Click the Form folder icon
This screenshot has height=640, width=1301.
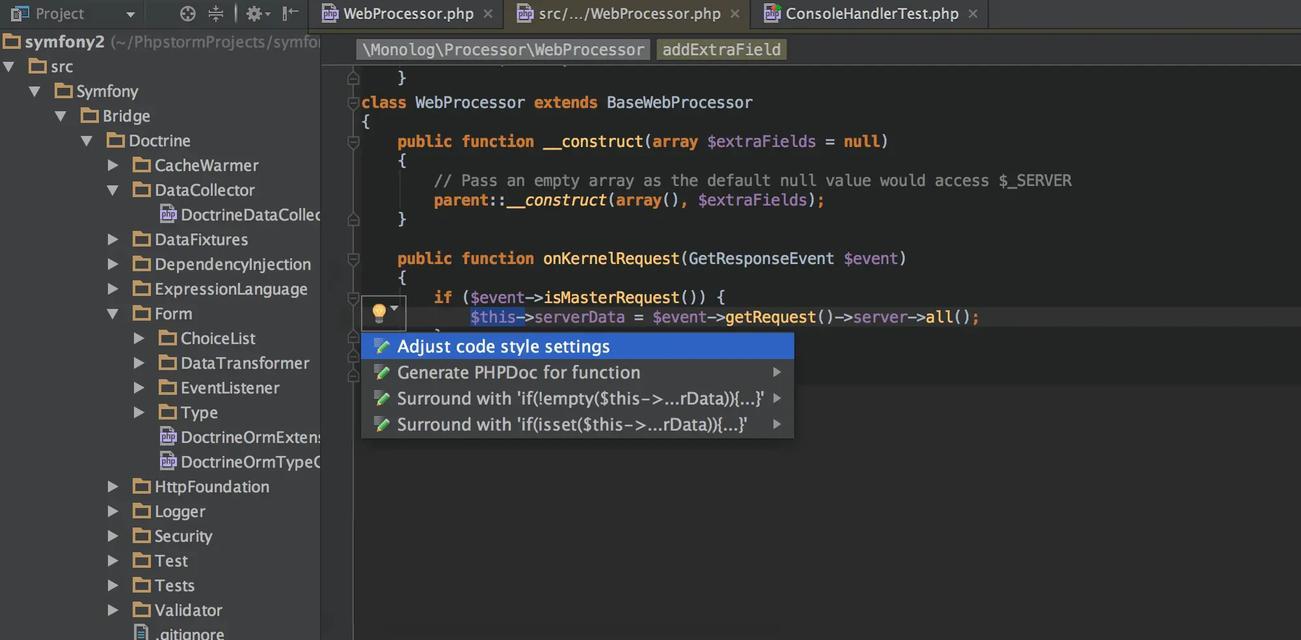[142, 313]
